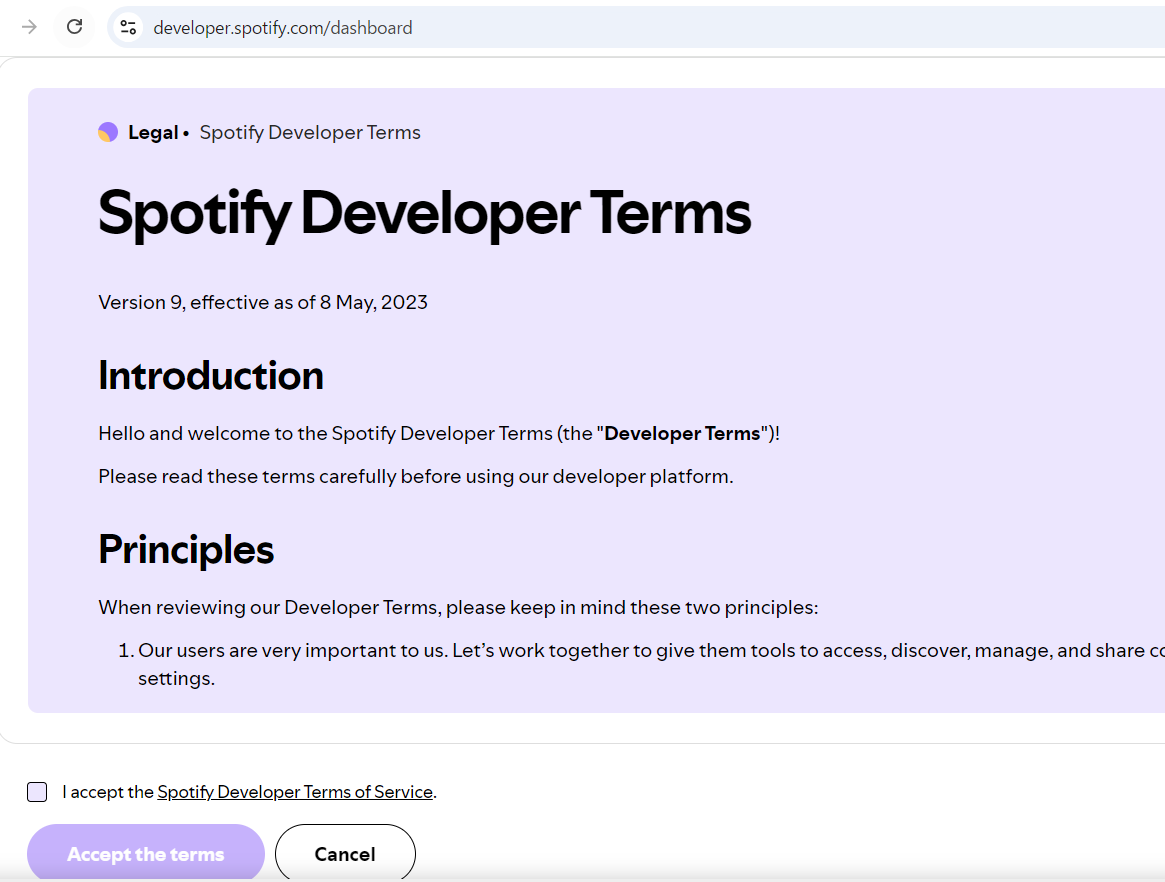Open the Spotify Developer Terms of Service link
Viewport: 1165px width, 882px height.
click(x=295, y=792)
